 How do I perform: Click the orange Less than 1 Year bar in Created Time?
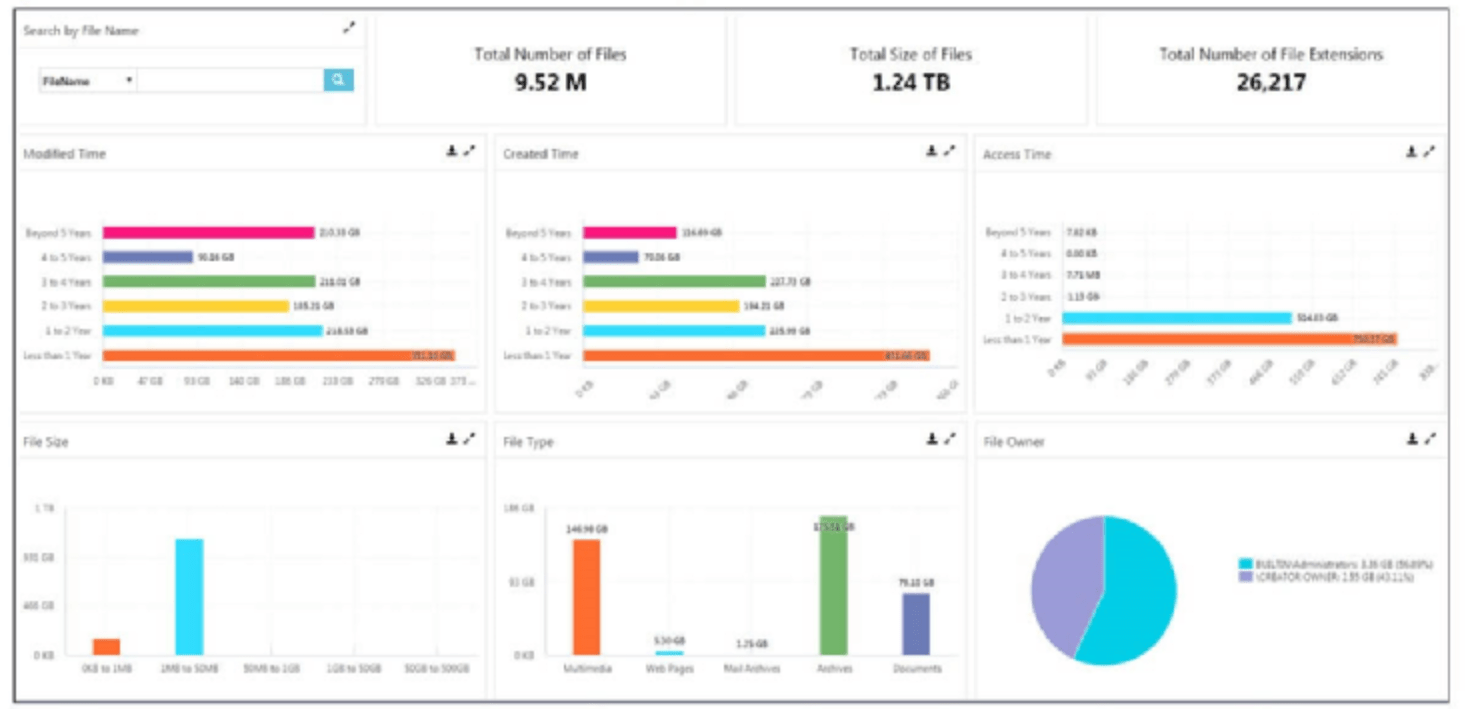coord(756,355)
